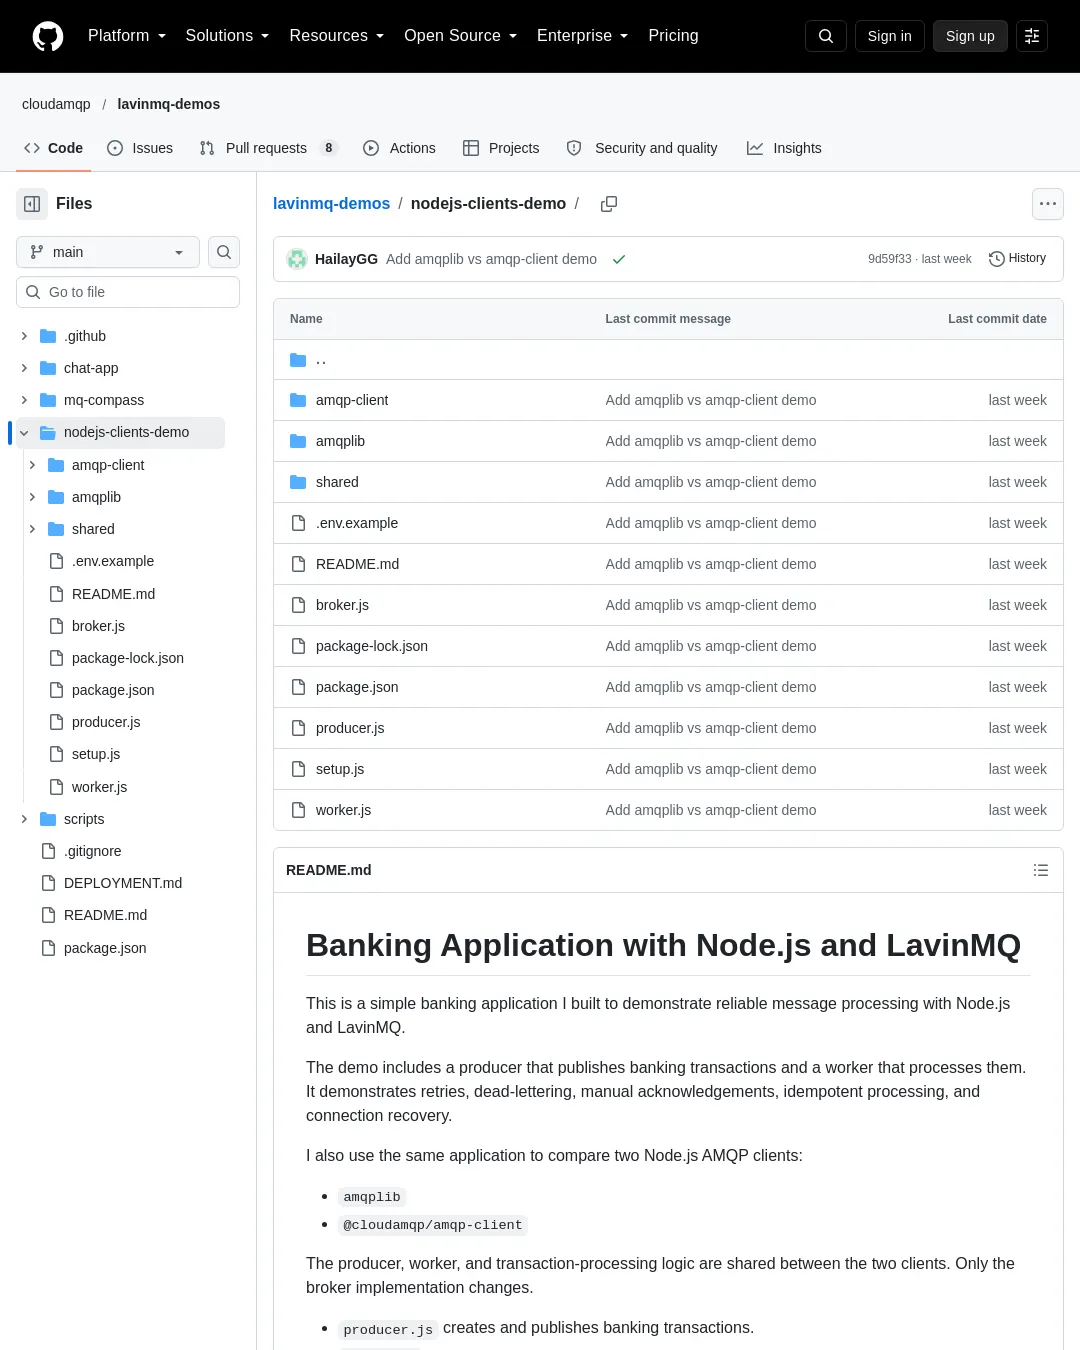
Task: Collapse the nodejs-clients-demo folder chevron
Action: pos(24,433)
